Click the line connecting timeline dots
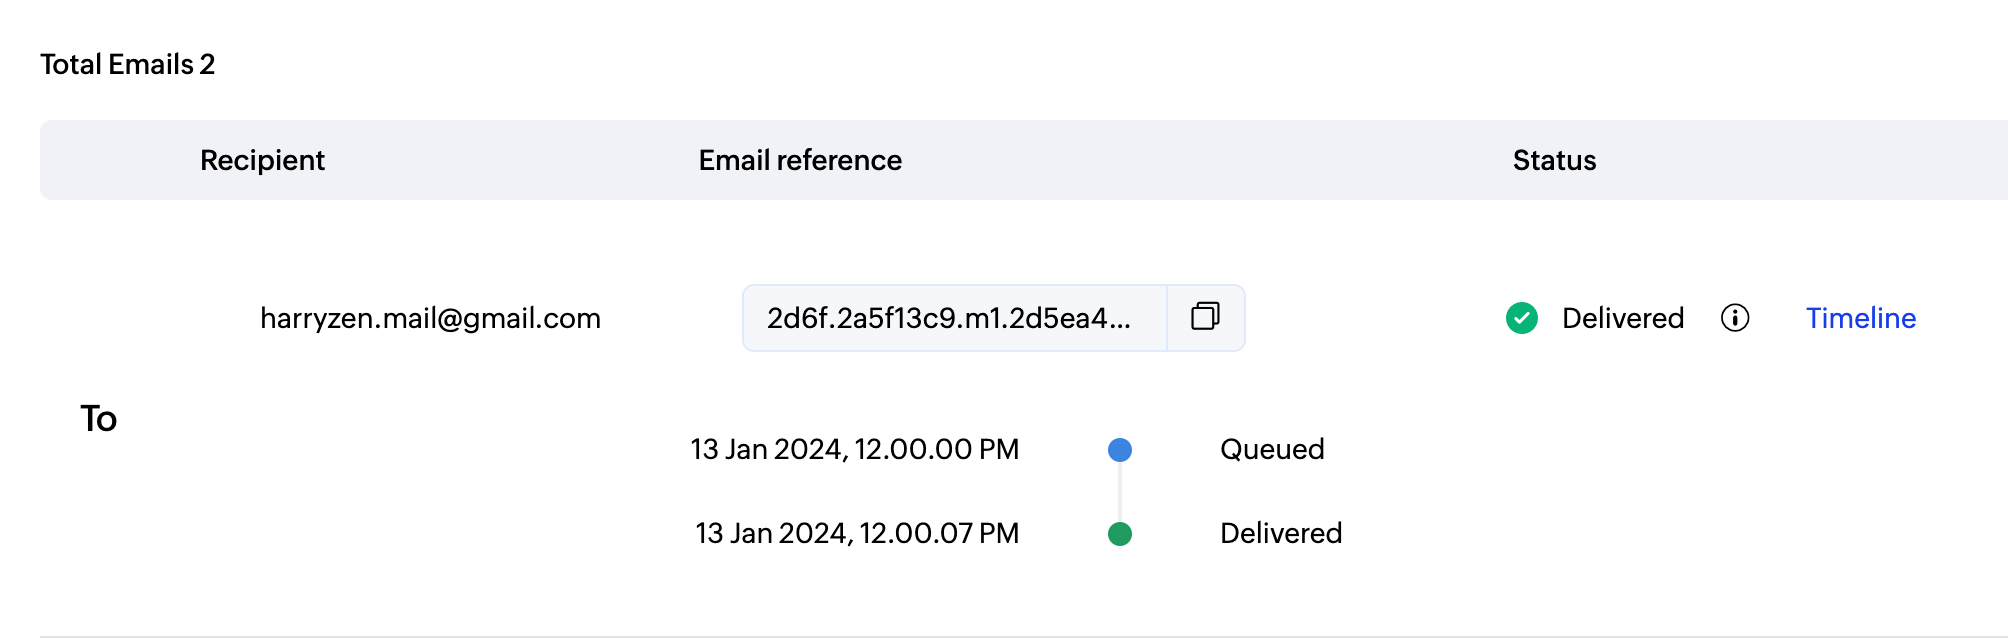Screen dimensions: 2008x642 (x=1119, y=492)
